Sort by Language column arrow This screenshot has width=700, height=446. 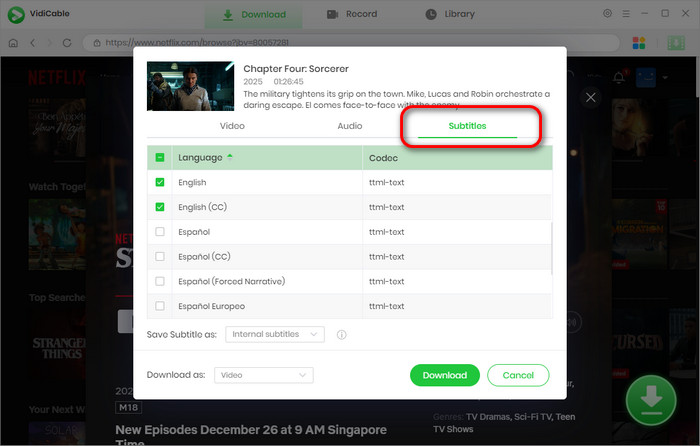[x=229, y=157]
